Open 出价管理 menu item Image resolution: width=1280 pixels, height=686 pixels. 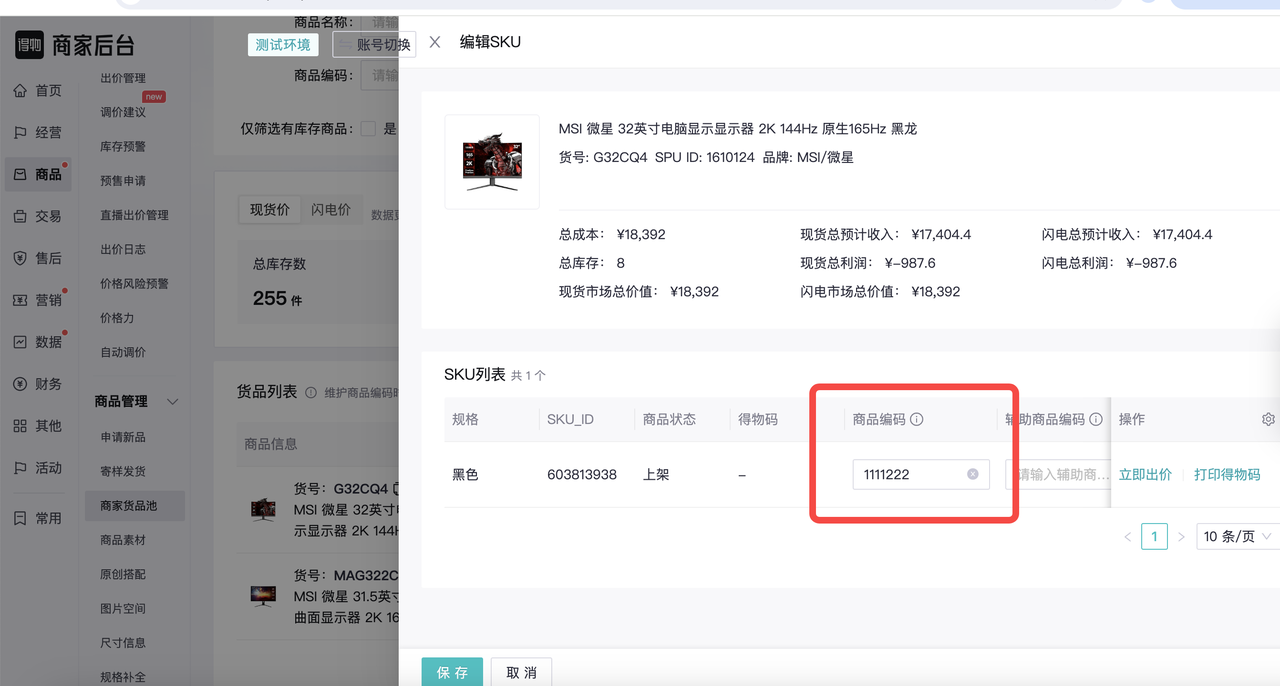coord(123,78)
